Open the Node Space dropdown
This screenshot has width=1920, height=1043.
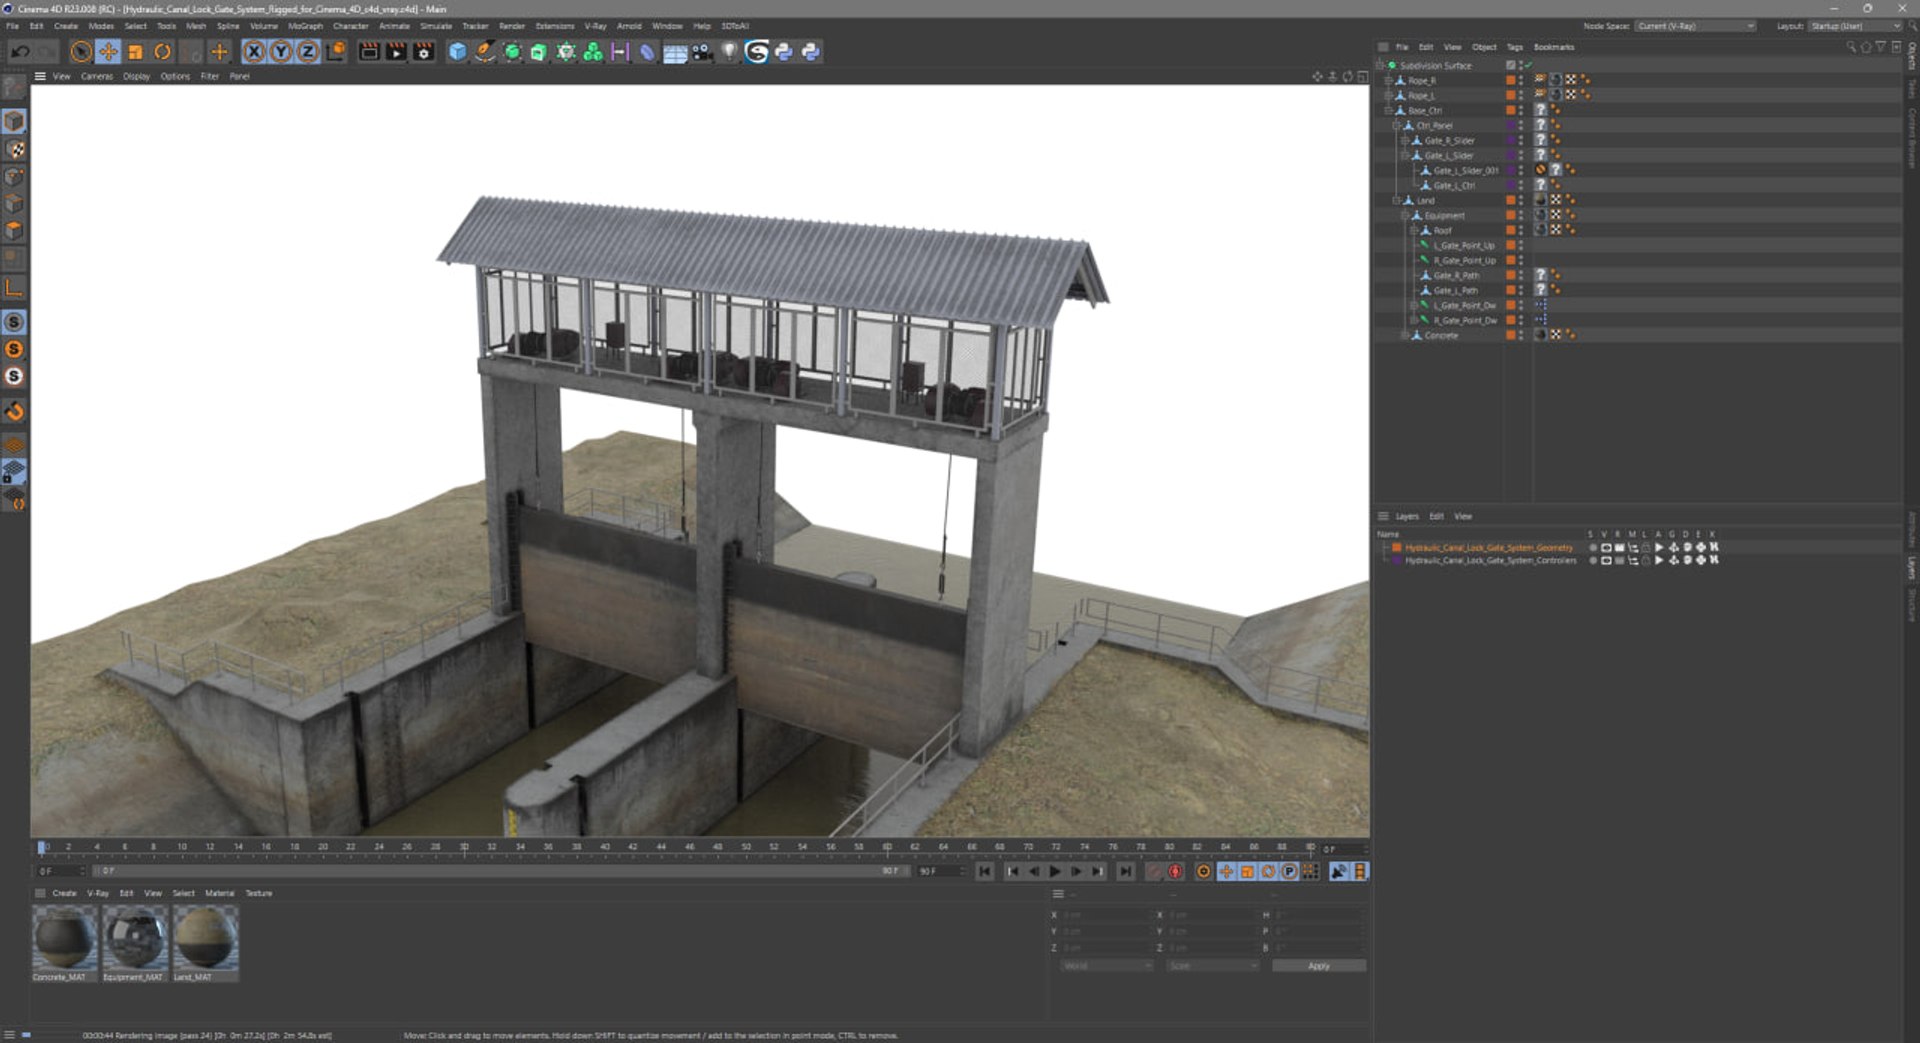pos(1695,26)
